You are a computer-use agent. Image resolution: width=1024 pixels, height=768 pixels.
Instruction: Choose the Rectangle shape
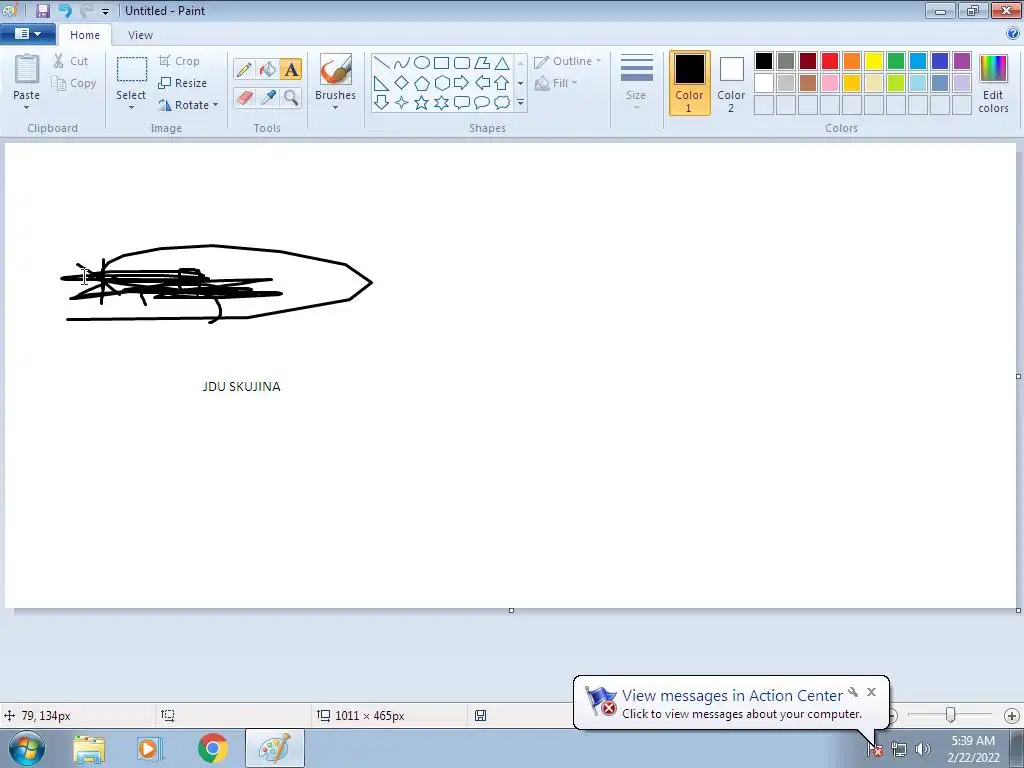(441, 63)
